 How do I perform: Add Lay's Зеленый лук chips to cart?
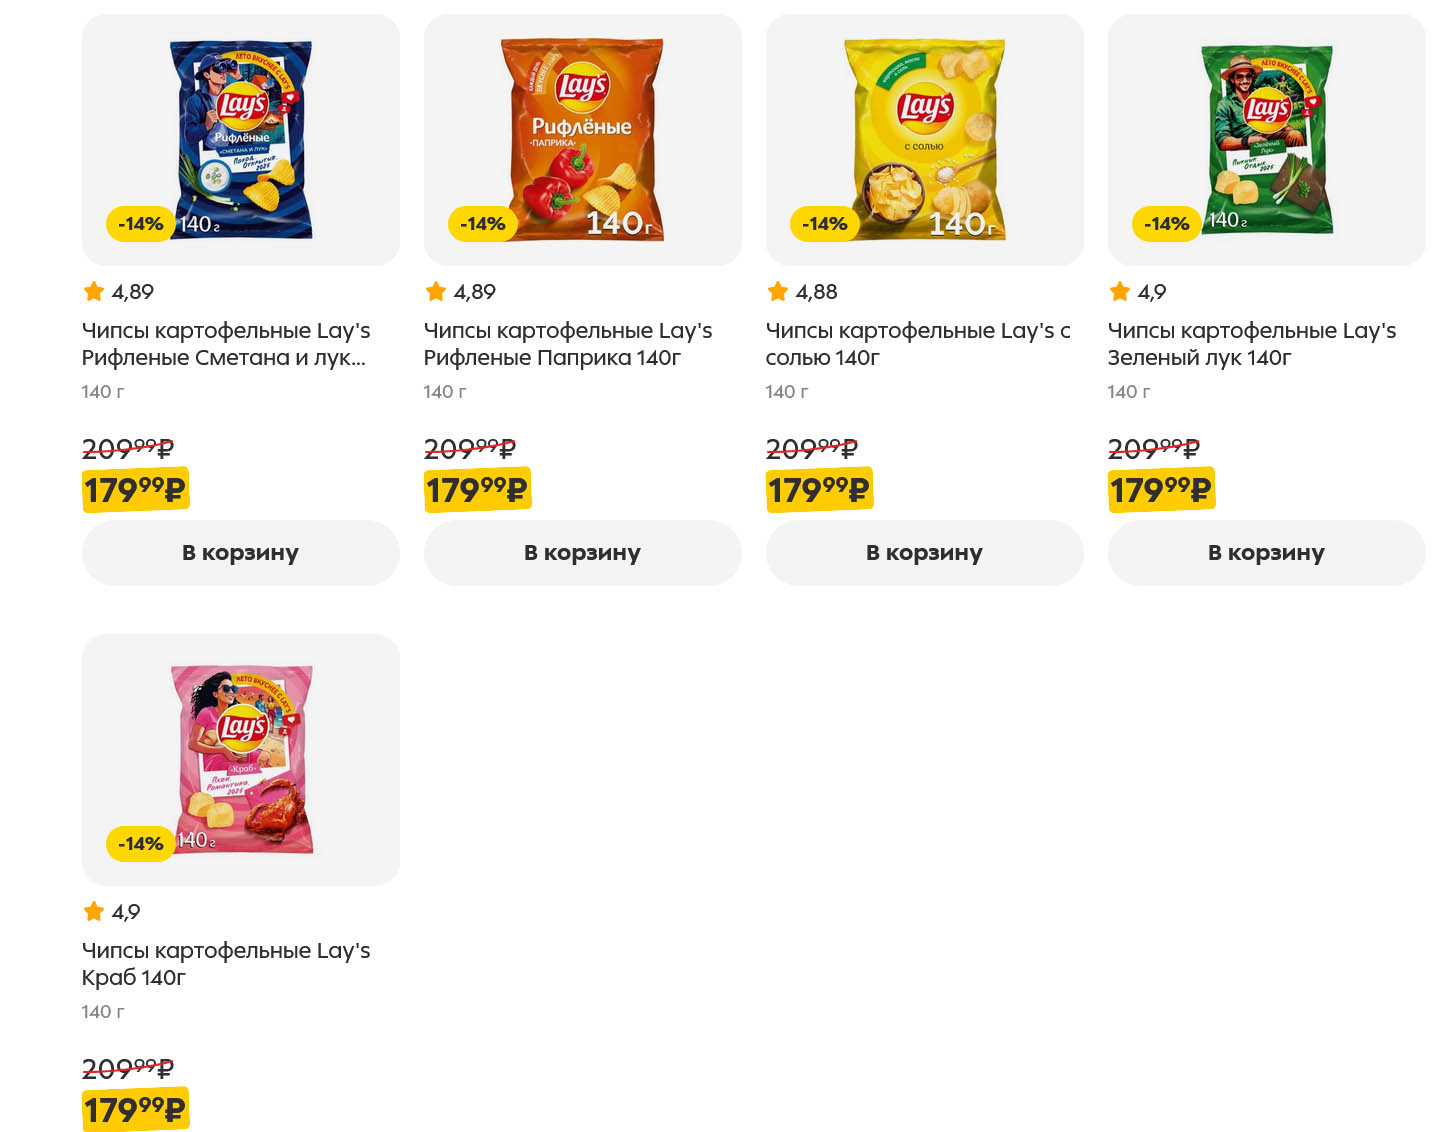pos(1266,552)
